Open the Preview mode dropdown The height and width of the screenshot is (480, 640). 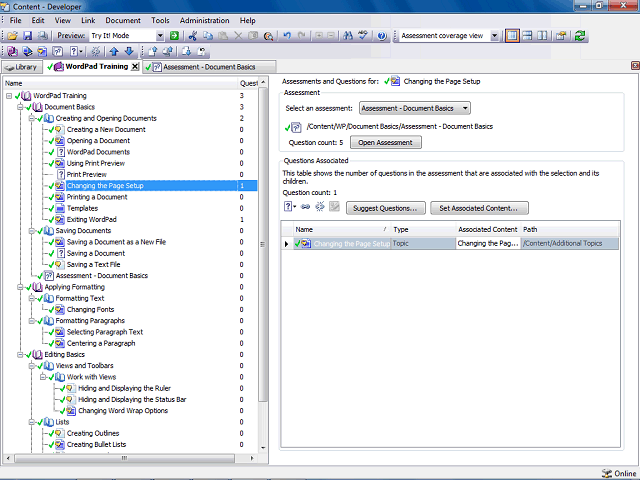pyautogui.click(x=160, y=36)
